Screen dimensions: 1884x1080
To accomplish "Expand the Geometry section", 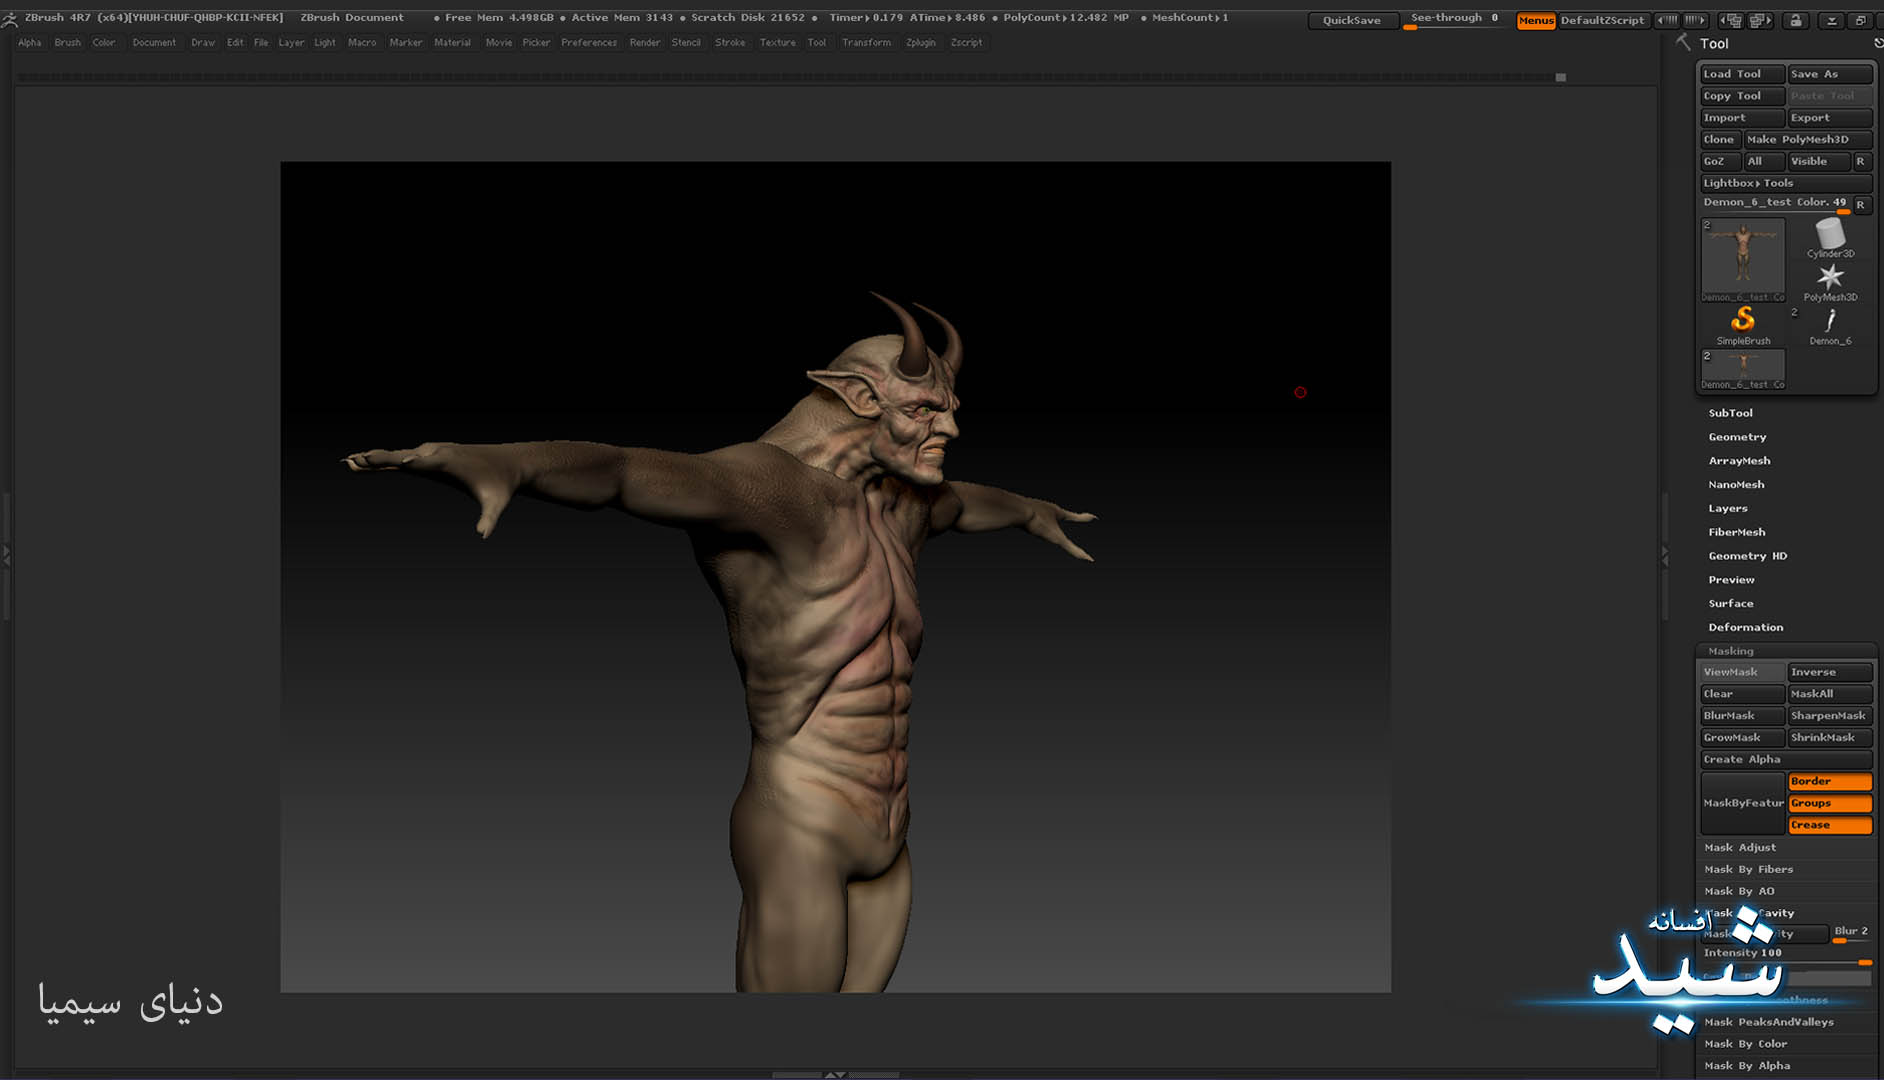I will pos(1737,437).
